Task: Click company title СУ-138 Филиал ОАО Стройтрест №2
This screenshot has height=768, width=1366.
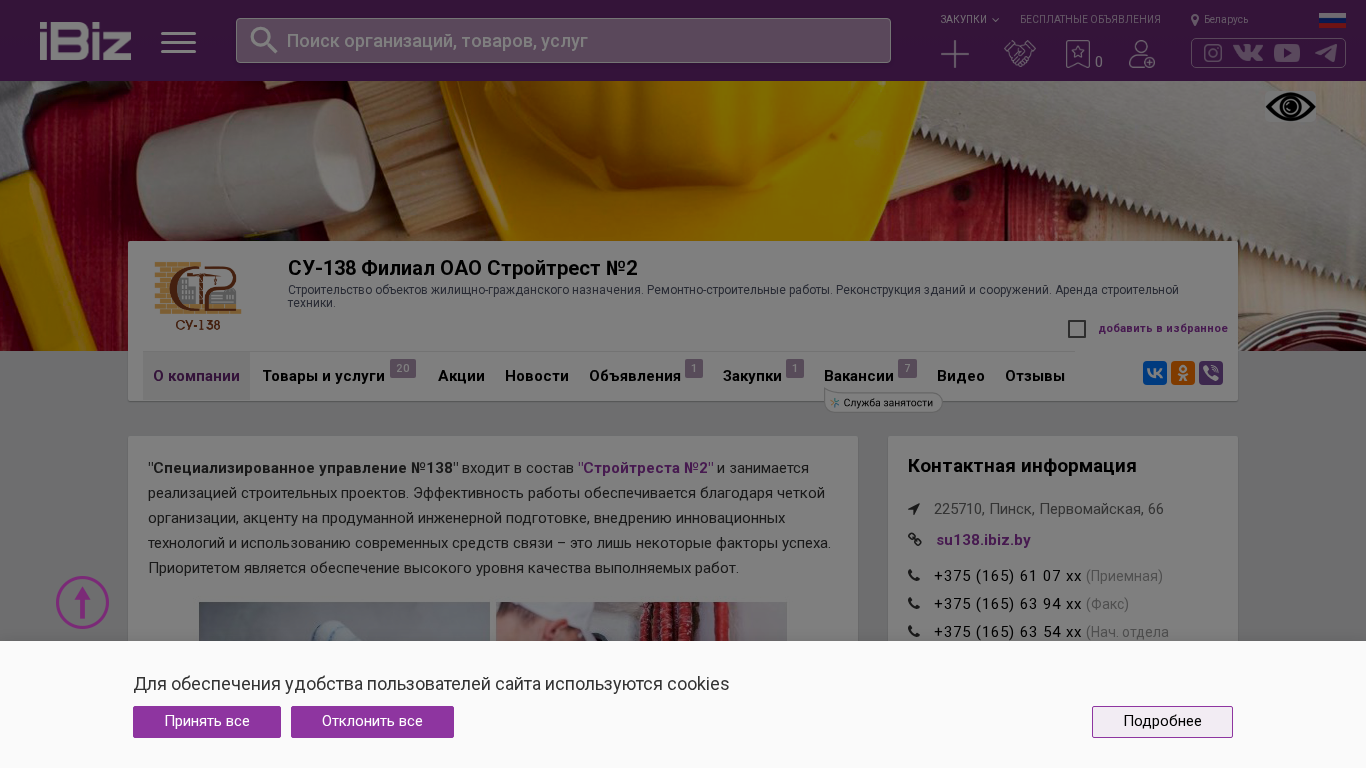Action: click(463, 268)
